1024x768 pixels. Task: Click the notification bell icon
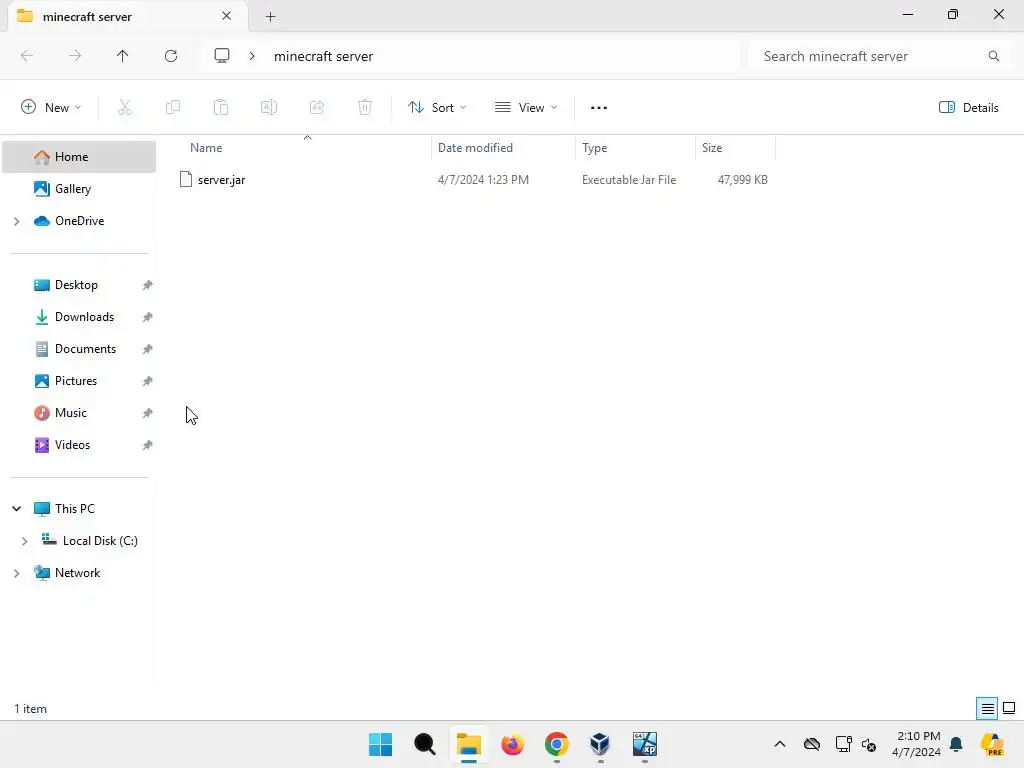click(x=956, y=744)
